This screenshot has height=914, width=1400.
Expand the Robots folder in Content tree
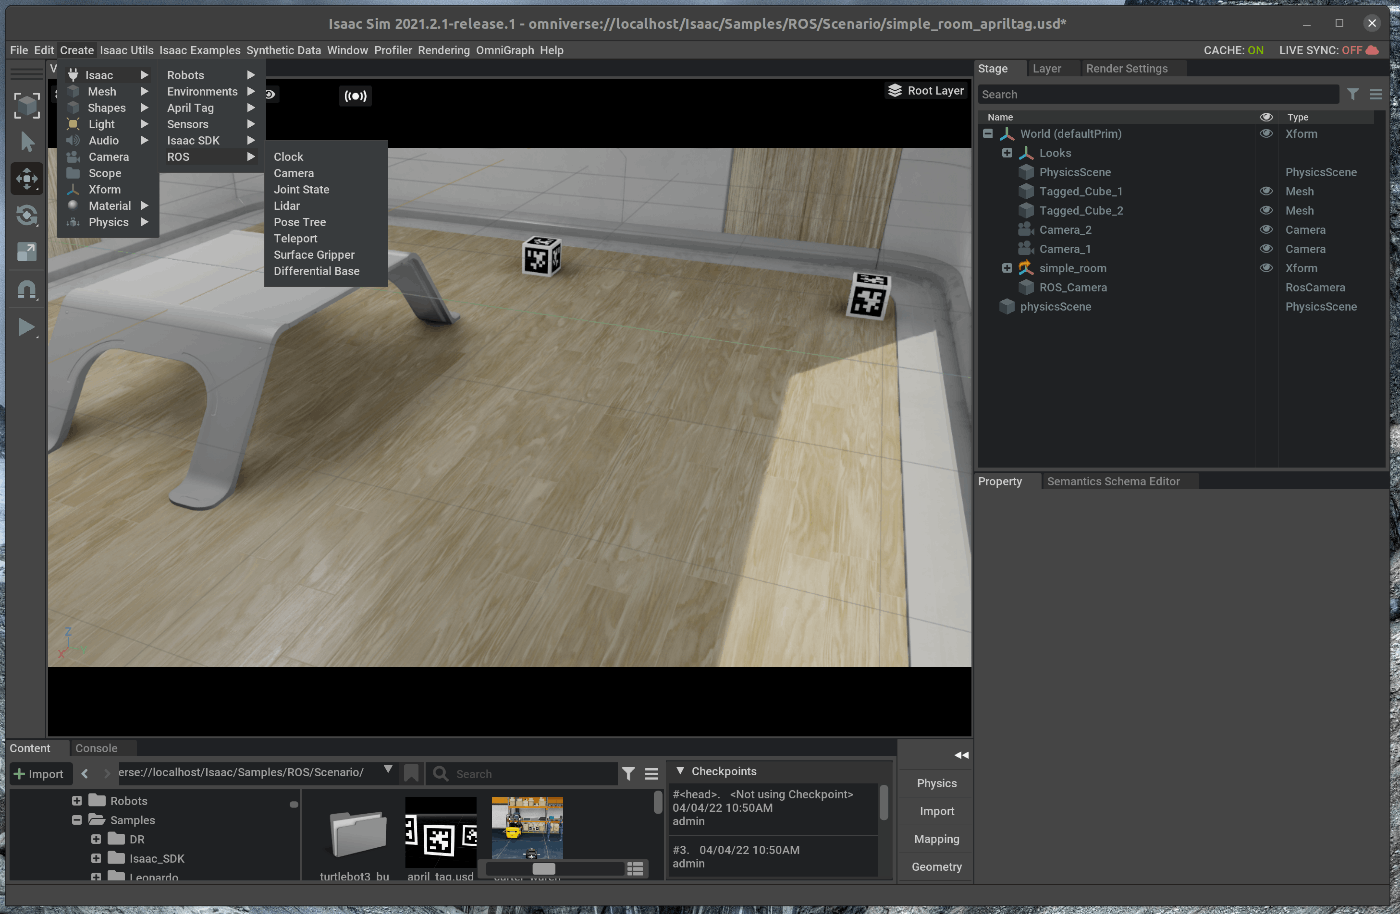[x=77, y=801]
